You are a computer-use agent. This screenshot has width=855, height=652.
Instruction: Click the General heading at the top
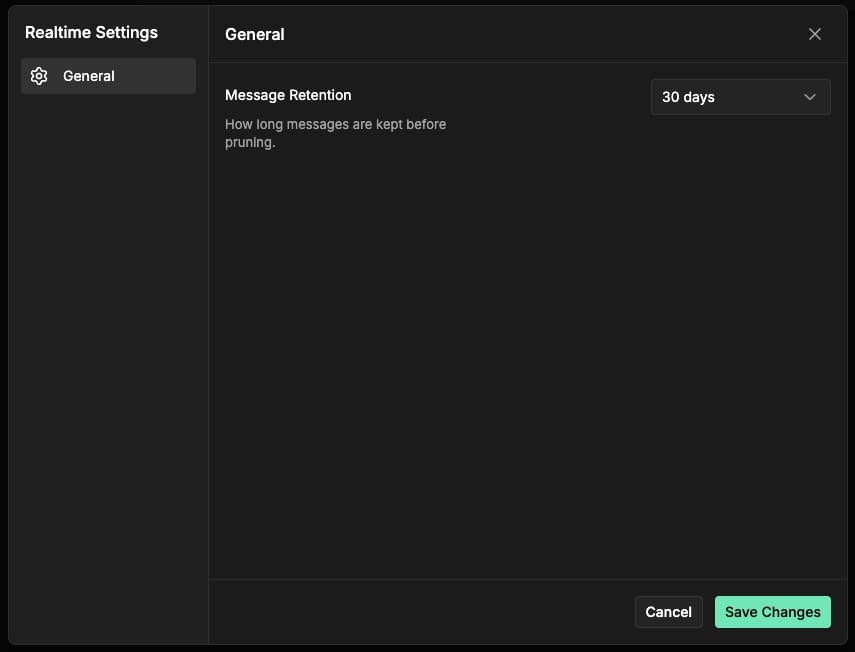pyautogui.click(x=255, y=34)
